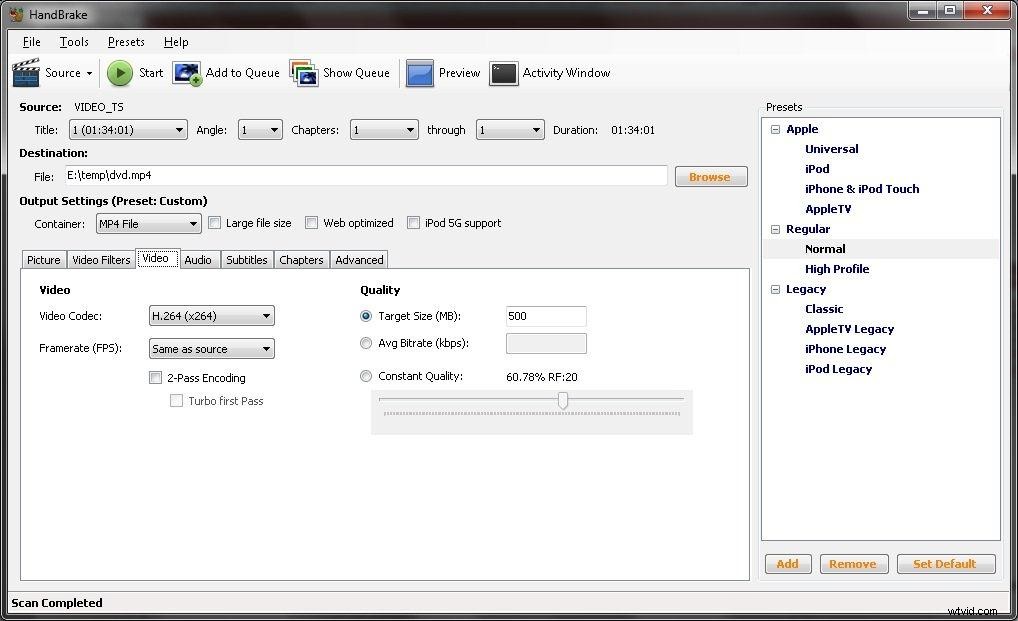Show the encode Queue
Screen dimensions: 1018x621
click(x=341, y=72)
